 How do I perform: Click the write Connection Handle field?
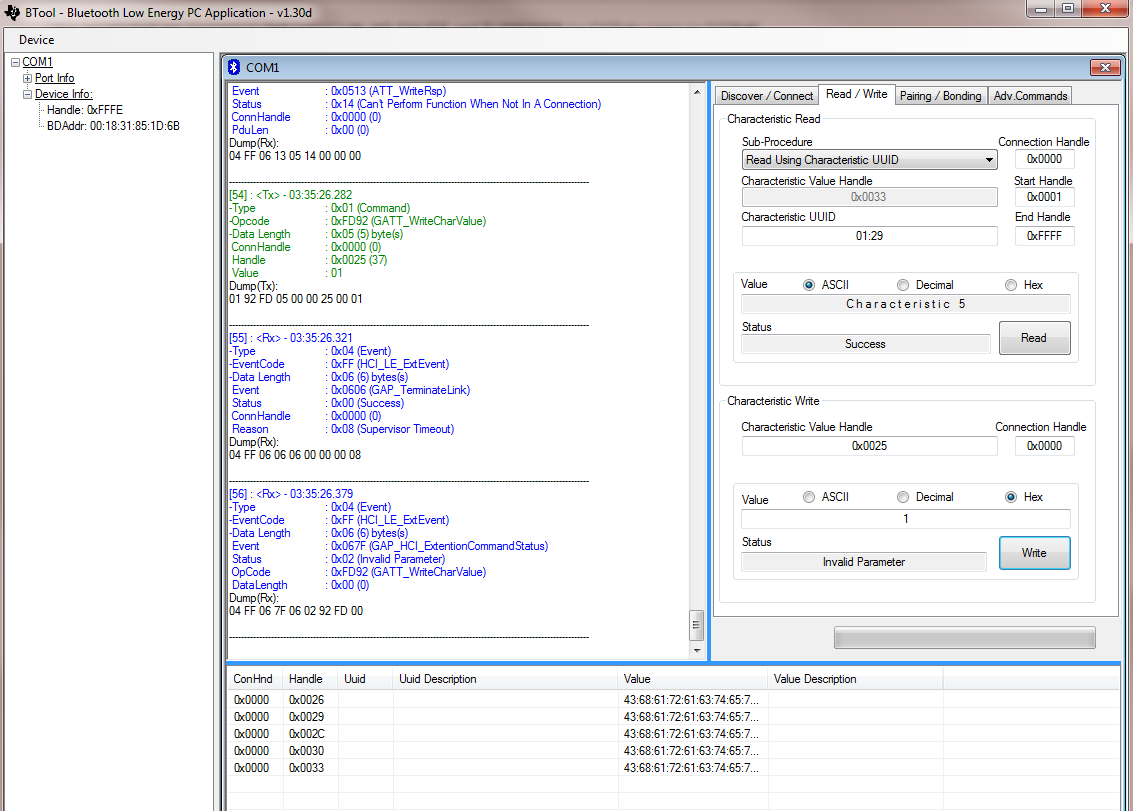(x=1044, y=446)
